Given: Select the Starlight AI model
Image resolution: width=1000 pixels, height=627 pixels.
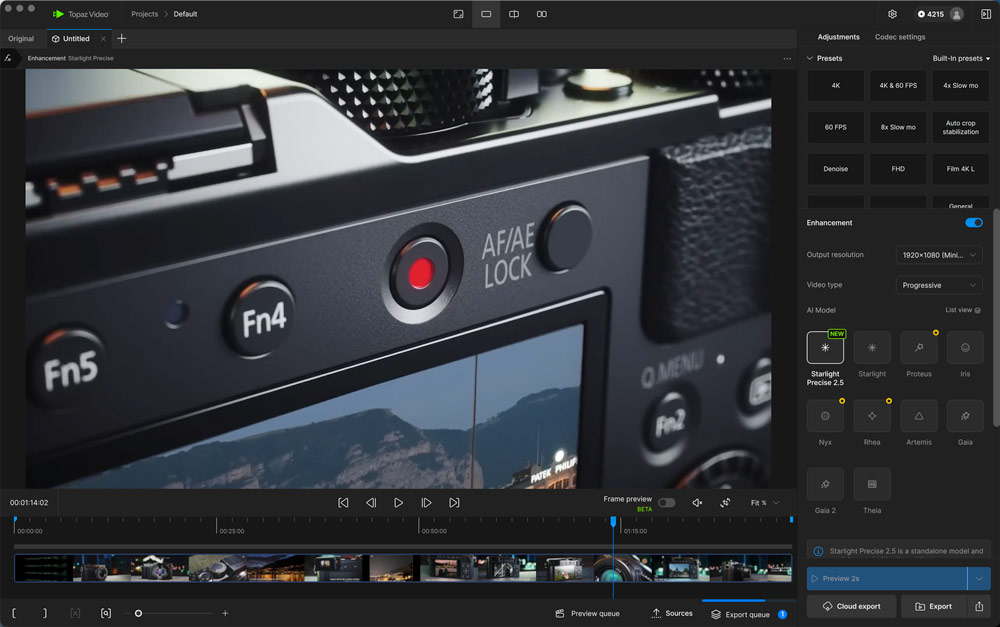Looking at the screenshot, I should [872, 347].
